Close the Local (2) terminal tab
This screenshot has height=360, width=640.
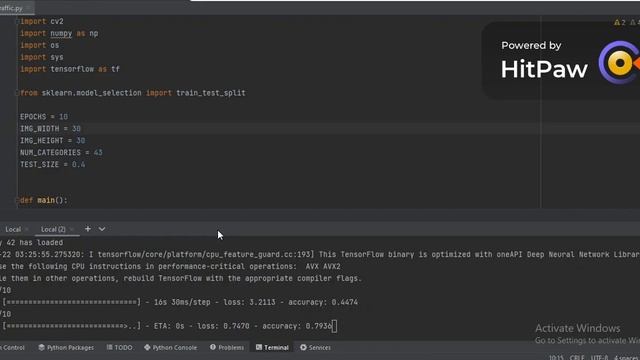(72, 229)
